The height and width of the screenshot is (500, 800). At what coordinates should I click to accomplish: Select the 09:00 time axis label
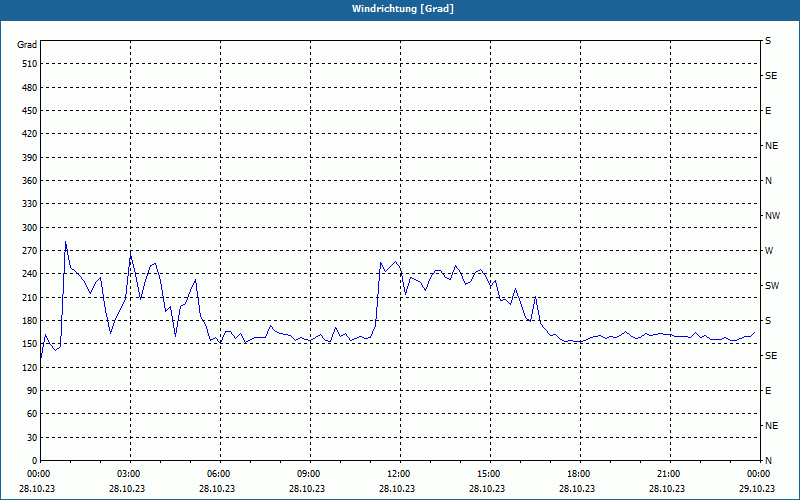(308, 474)
